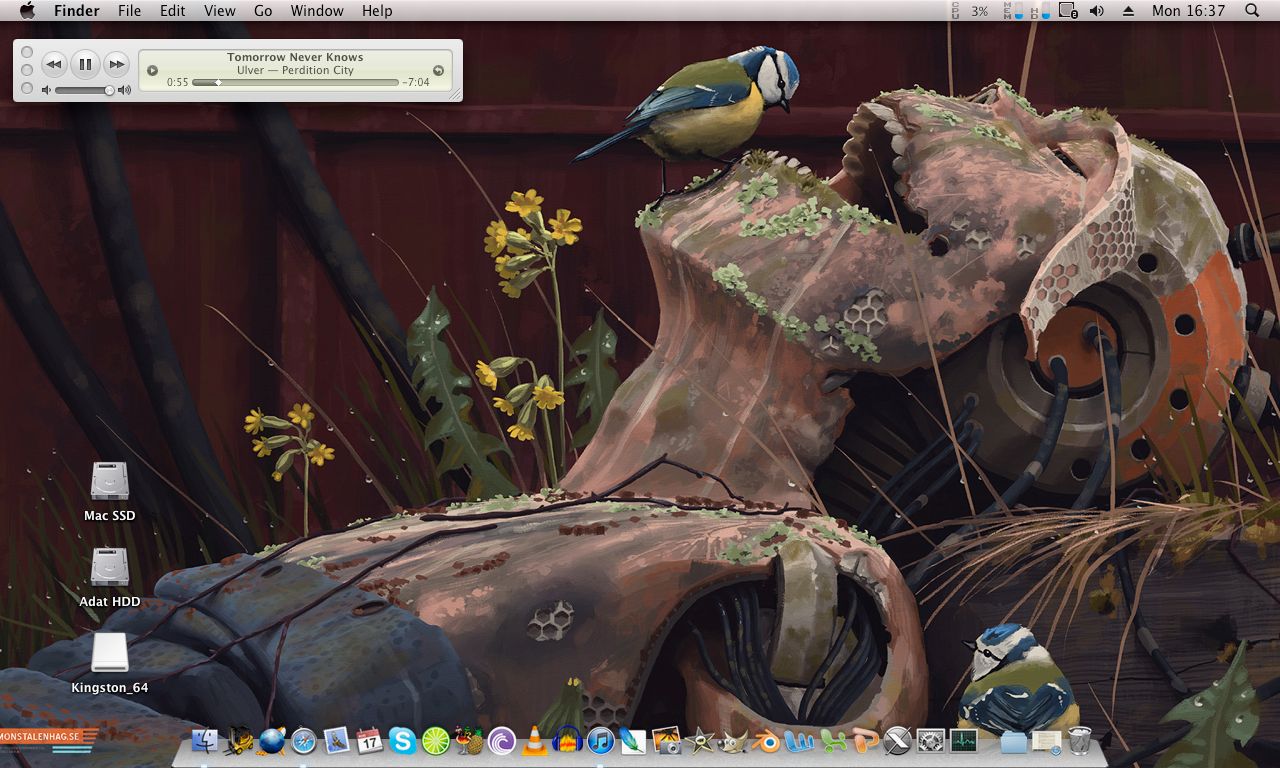Open VLC traffic cone icon
Viewport: 1280px width, 768px height.
[535, 741]
